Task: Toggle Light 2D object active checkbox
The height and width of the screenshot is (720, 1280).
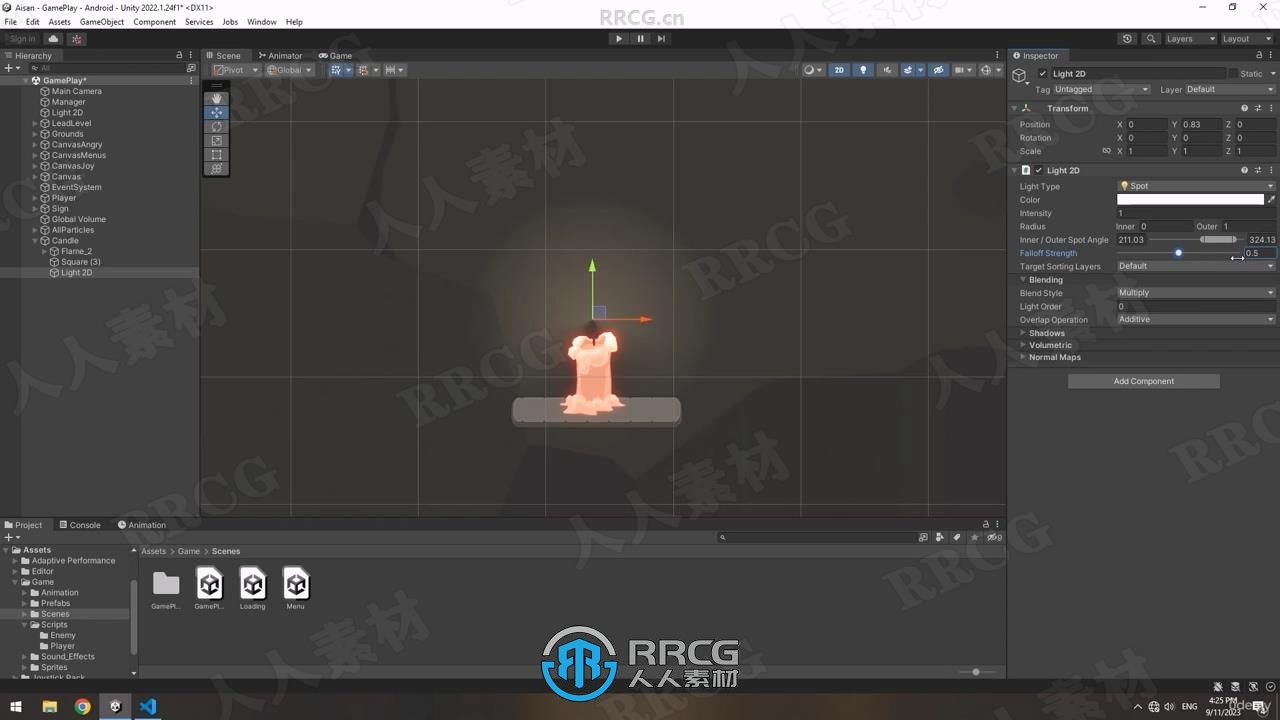Action: pyautogui.click(x=1043, y=74)
